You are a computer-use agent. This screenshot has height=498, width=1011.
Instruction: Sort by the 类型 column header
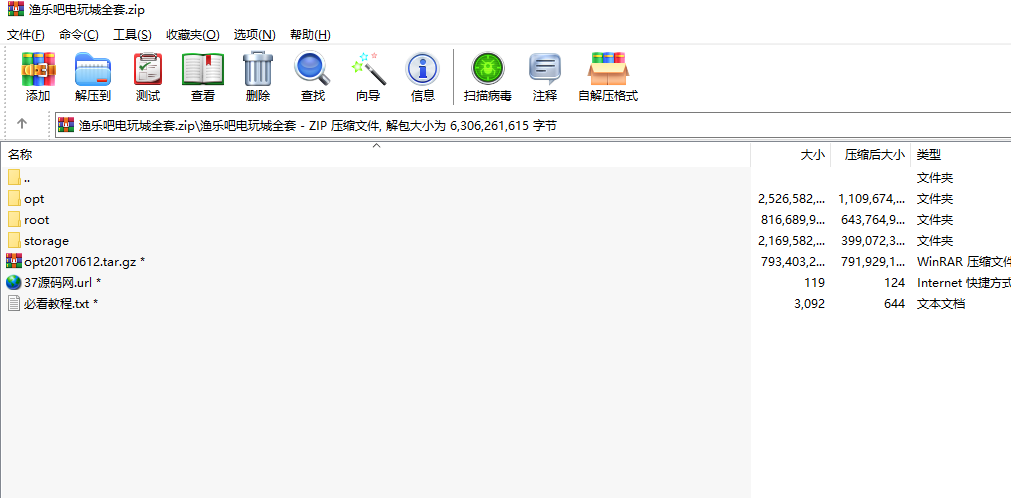click(x=929, y=155)
